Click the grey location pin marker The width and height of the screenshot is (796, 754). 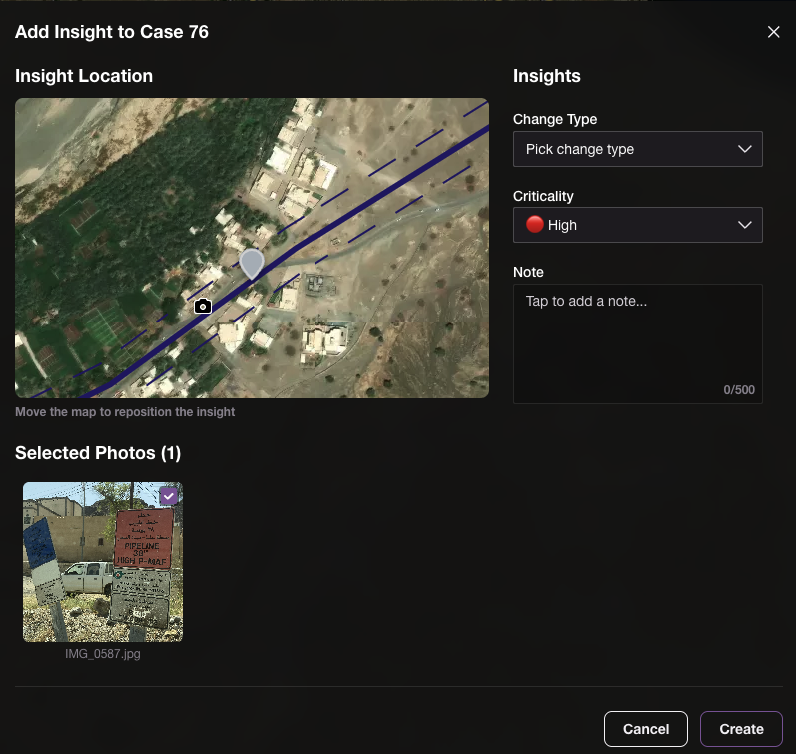tap(252, 264)
